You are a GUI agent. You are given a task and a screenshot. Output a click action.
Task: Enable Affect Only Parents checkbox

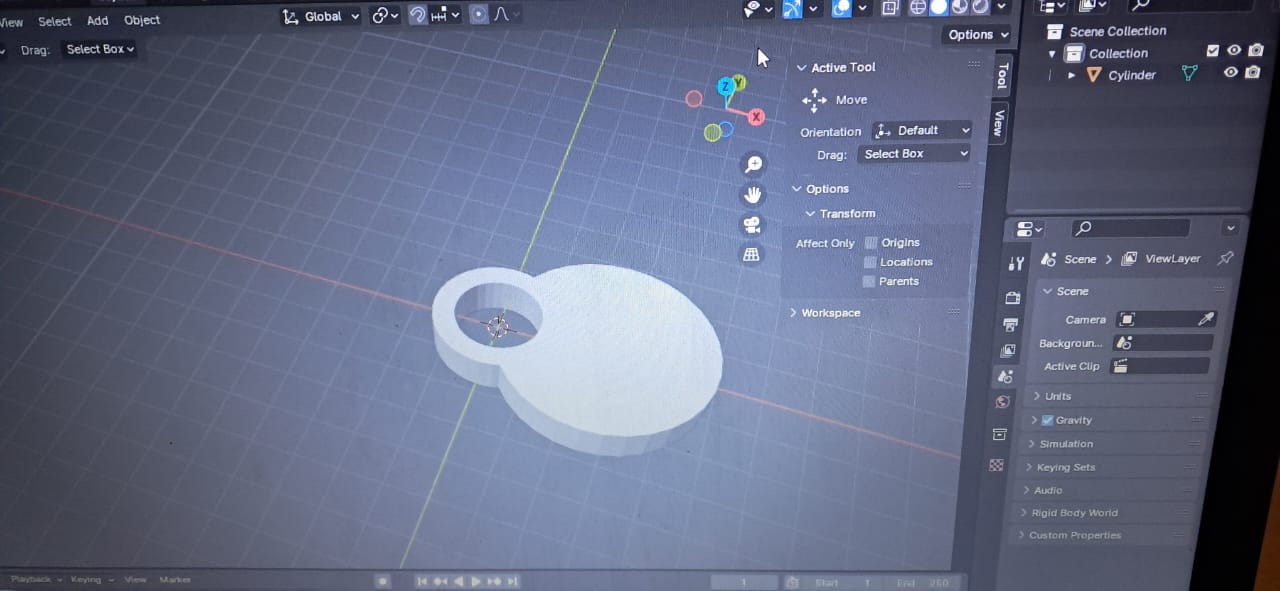point(869,281)
